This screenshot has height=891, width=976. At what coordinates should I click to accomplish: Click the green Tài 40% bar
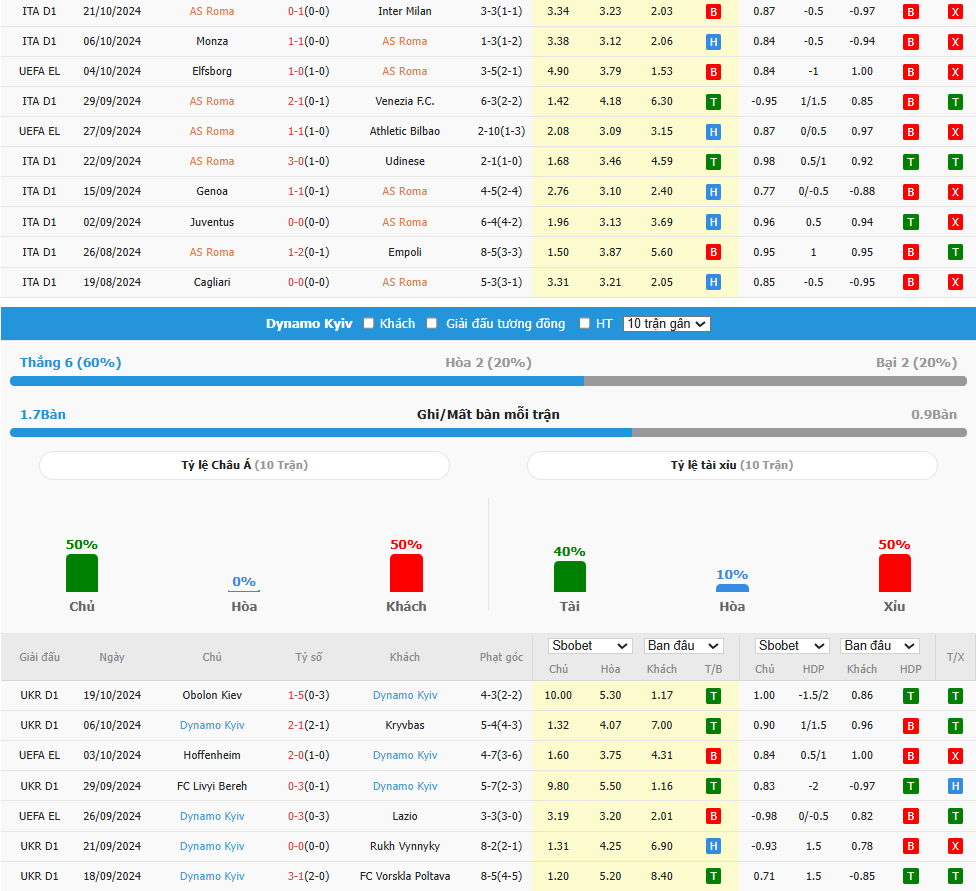[570, 577]
